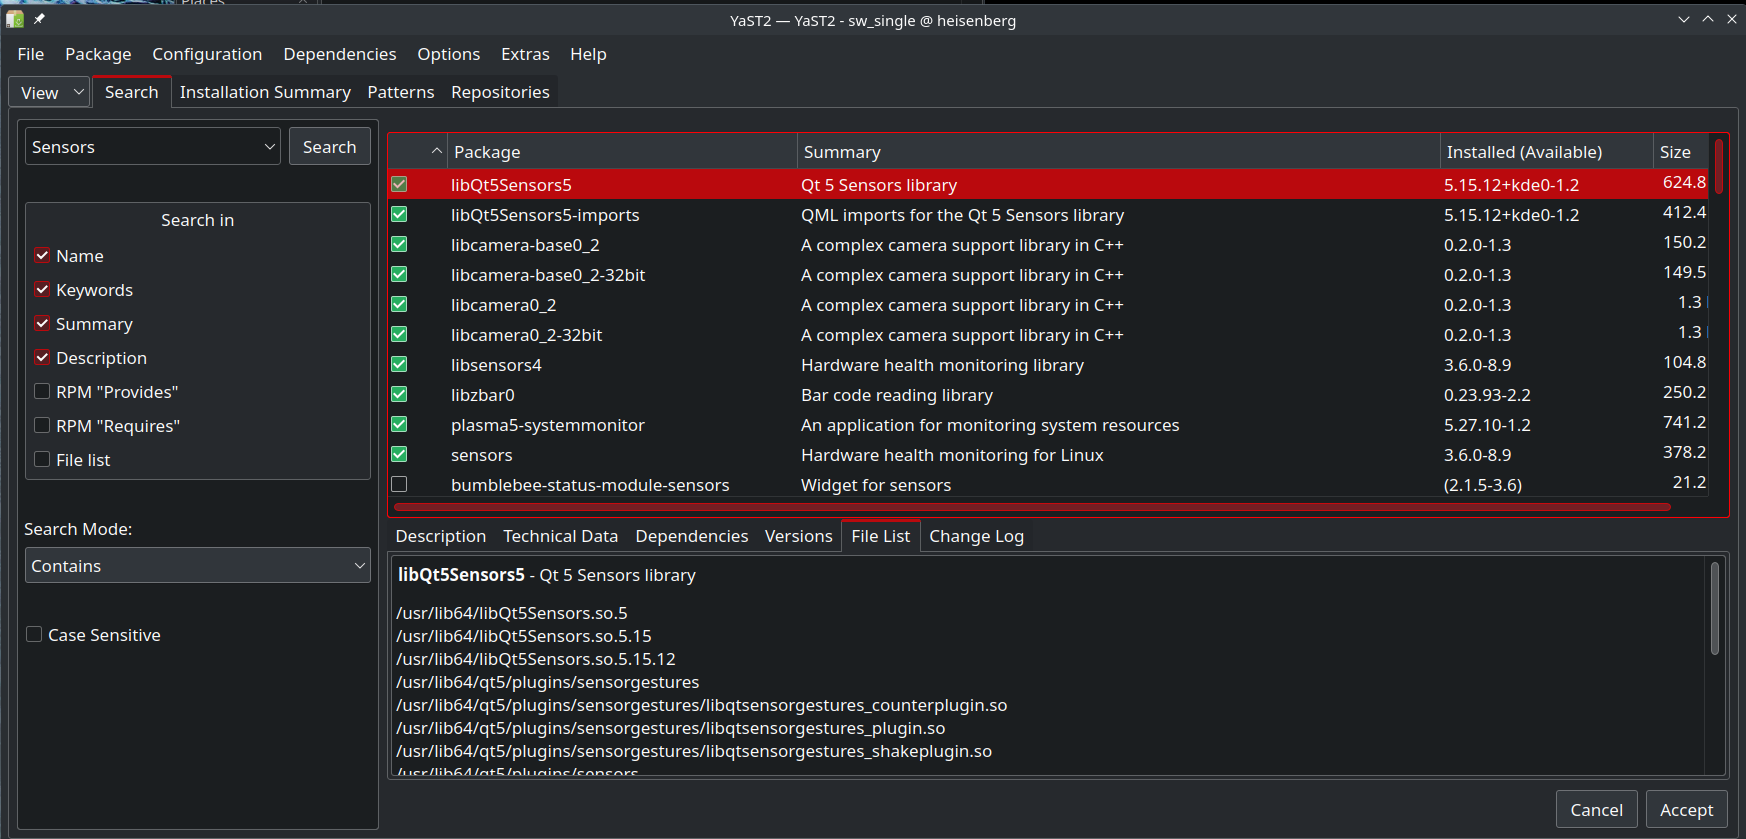1746x839 pixels.
Task: Click the package list horizontal scrollbar
Action: [1032, 507]
